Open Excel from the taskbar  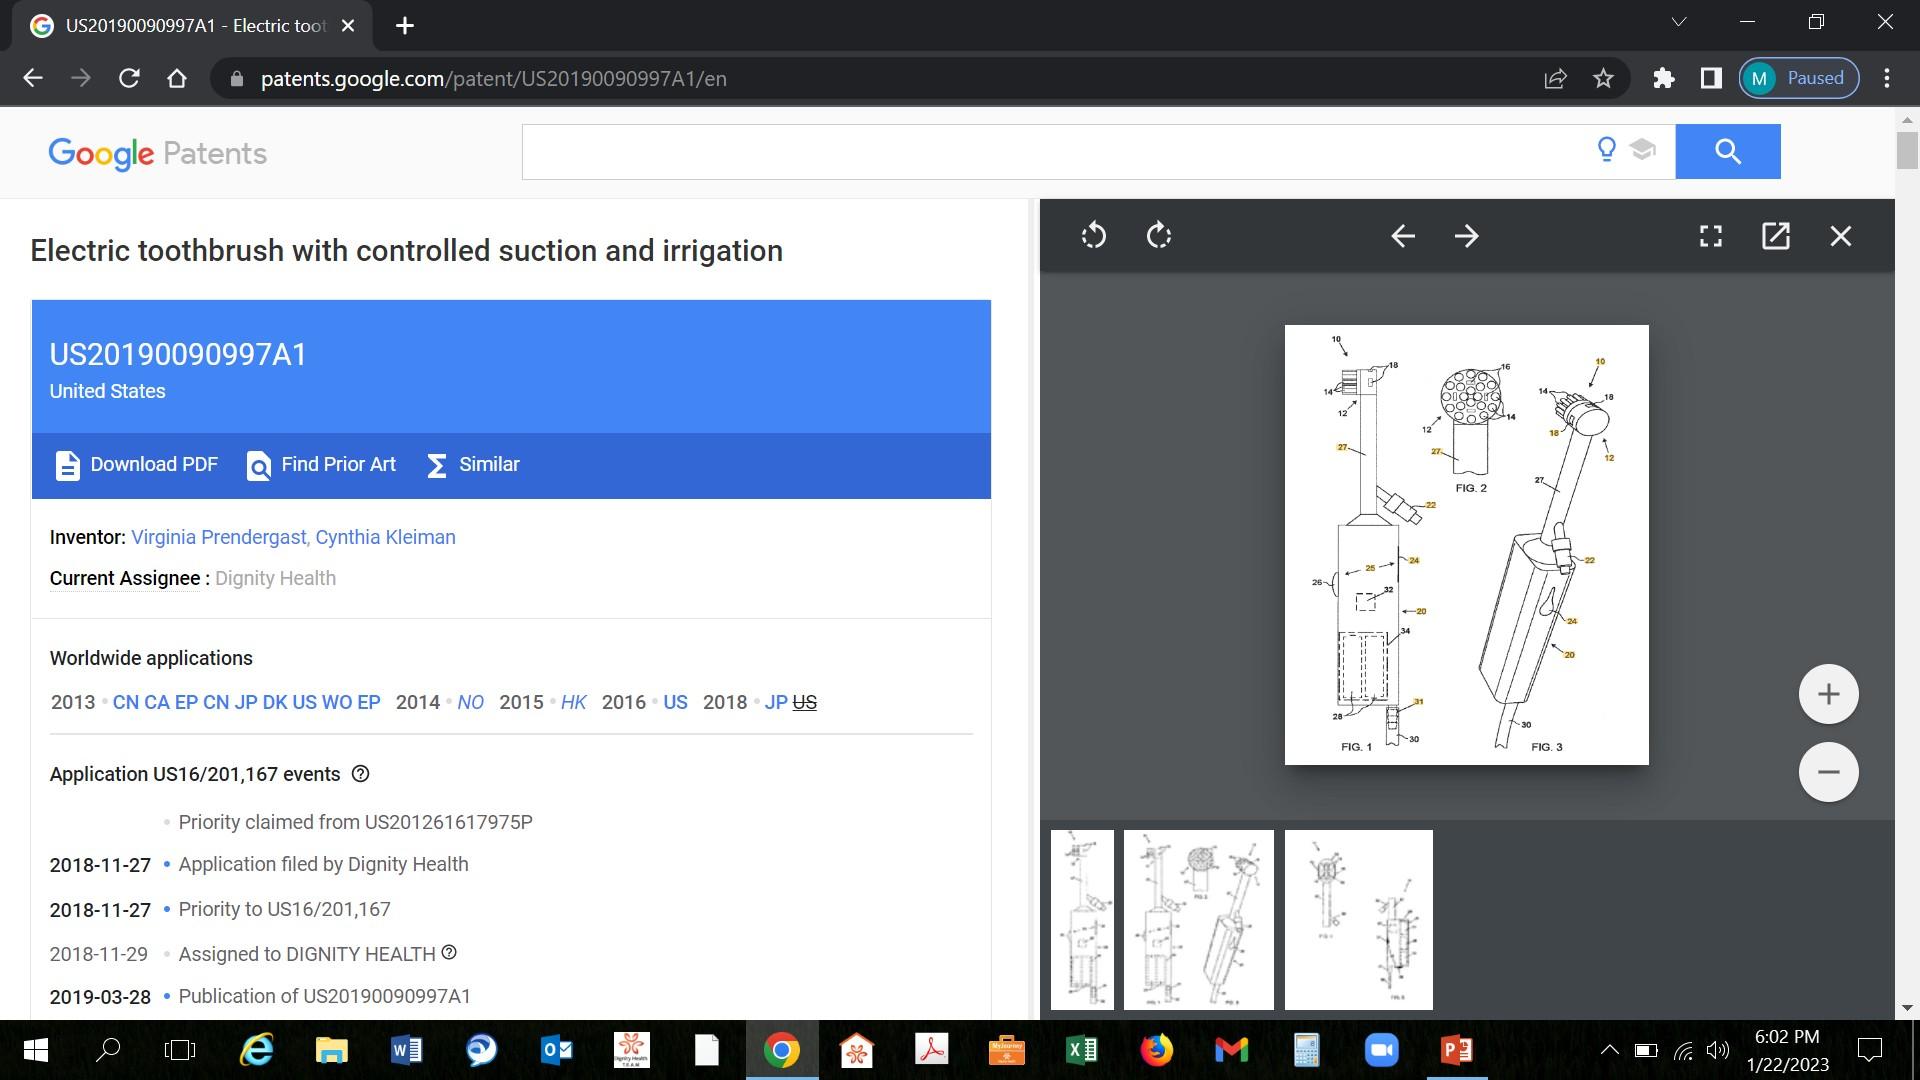click(x=1081, y=1050)
